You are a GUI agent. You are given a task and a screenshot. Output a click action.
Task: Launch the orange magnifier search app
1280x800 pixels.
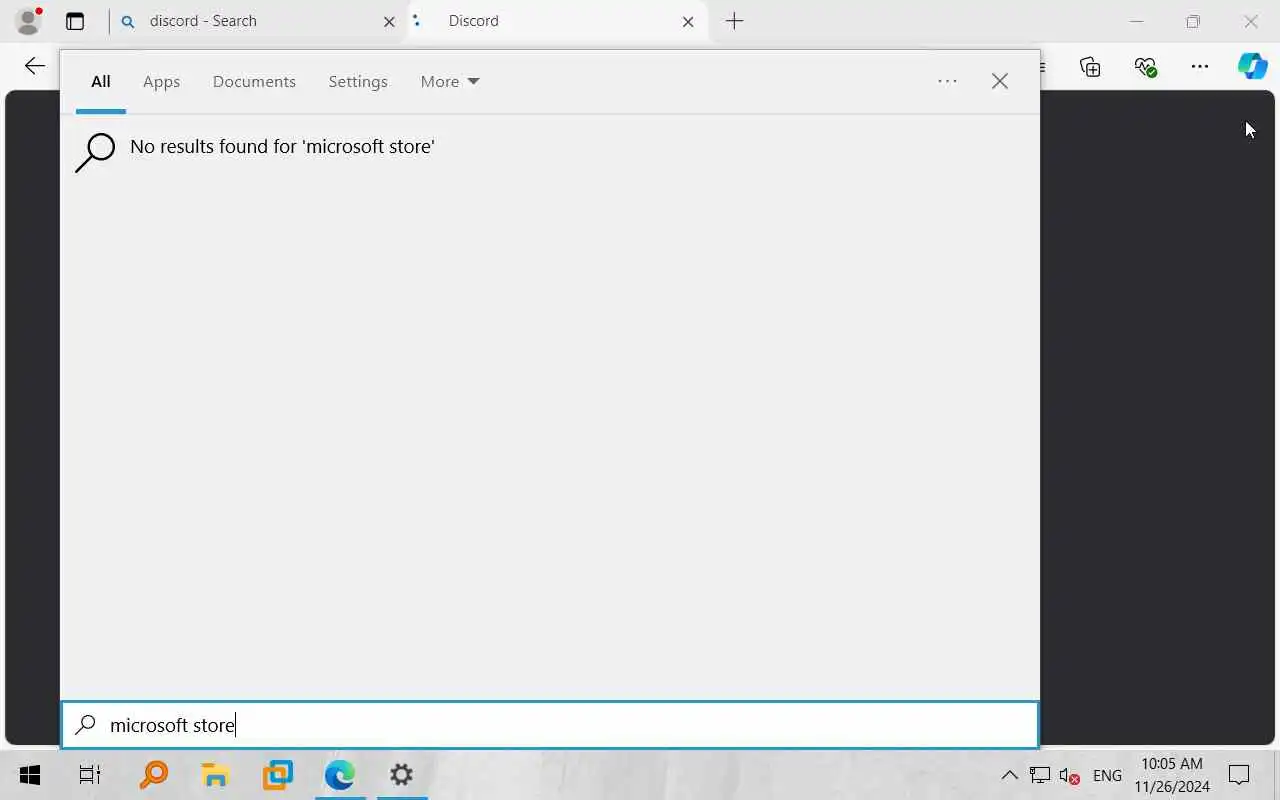click(x=153, y=775)
